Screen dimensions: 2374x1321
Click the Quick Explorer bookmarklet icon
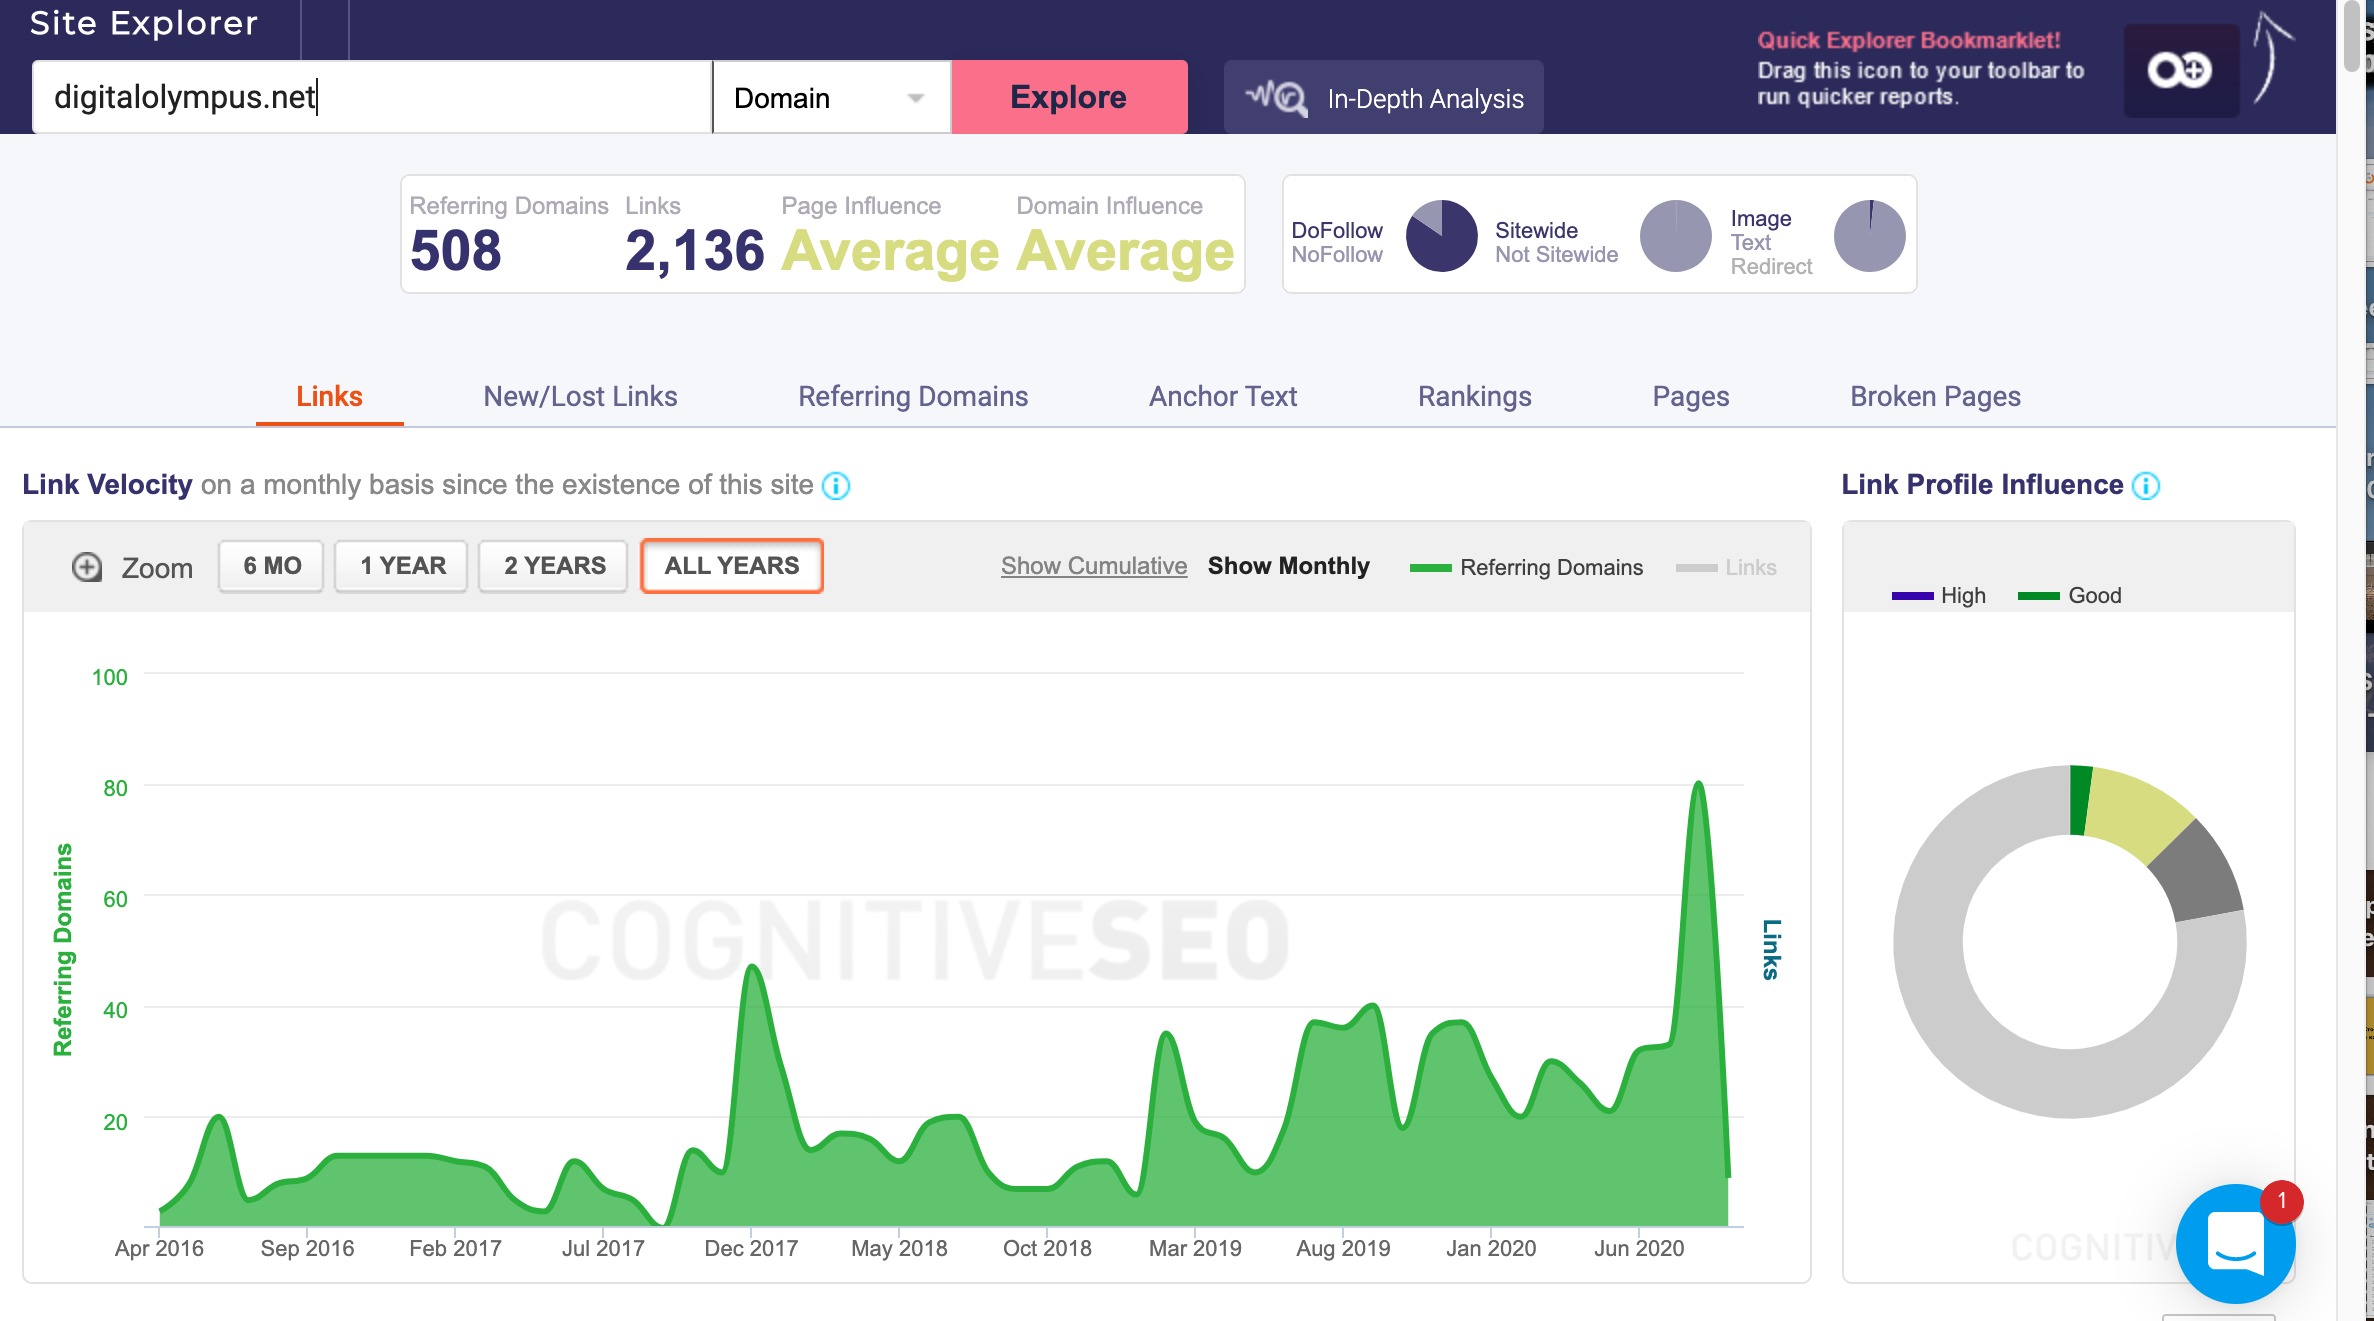(2181, 70)
